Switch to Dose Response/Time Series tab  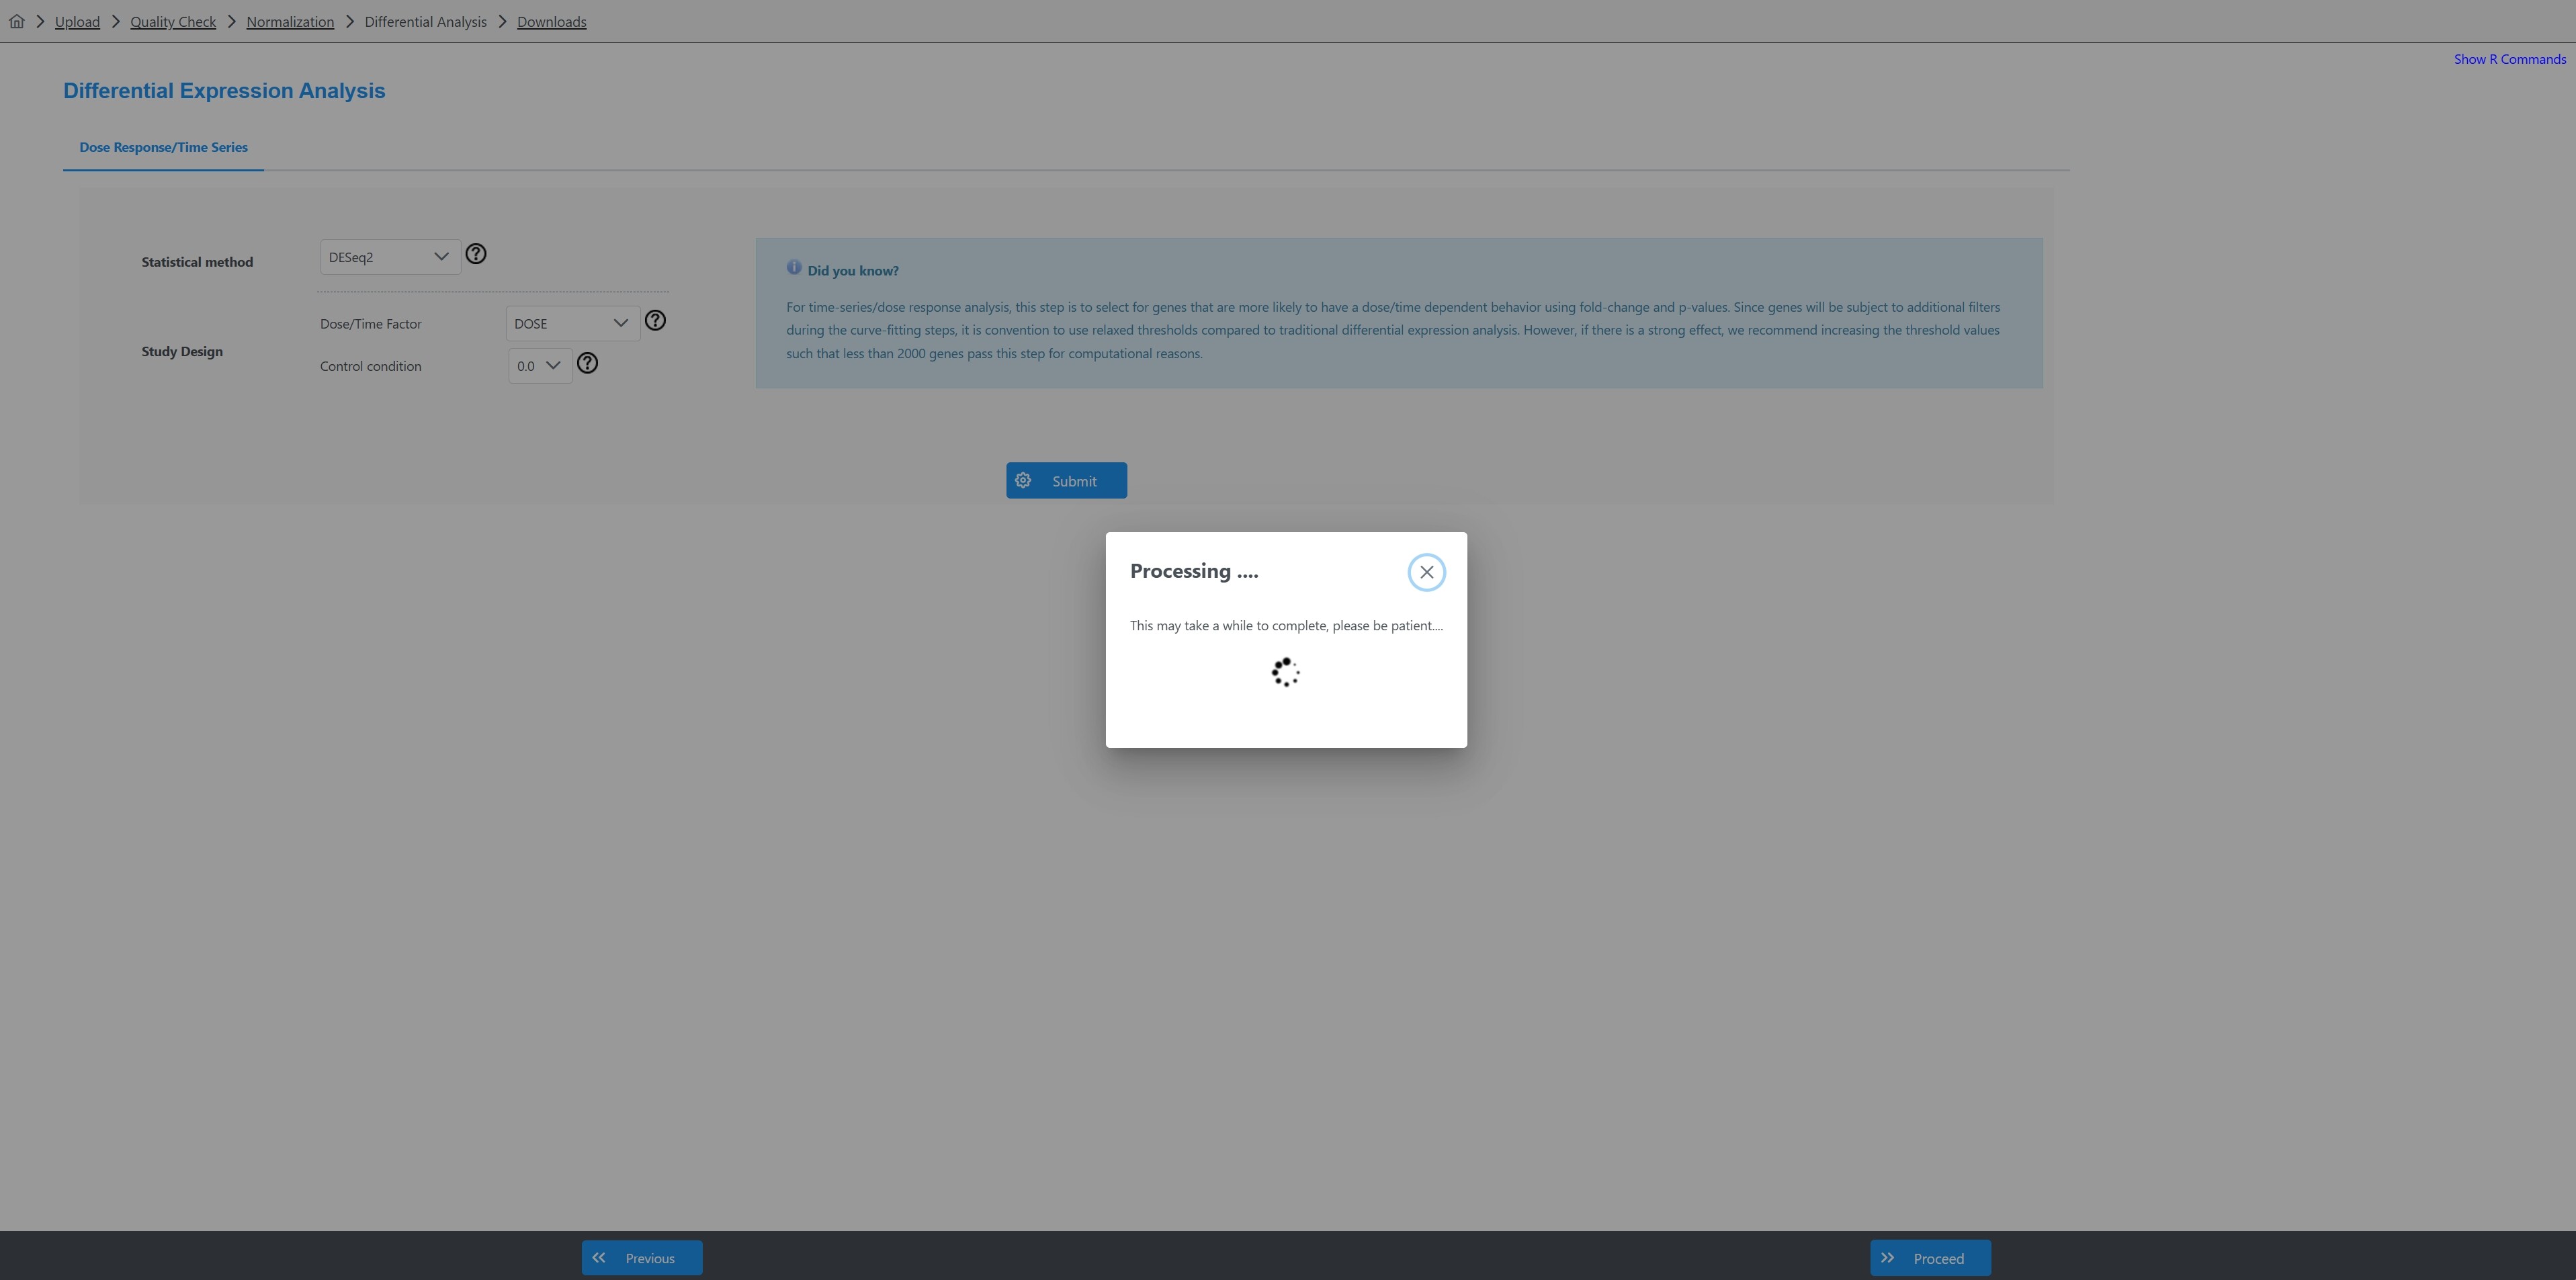pyautogui.click(x=163, y=147)
